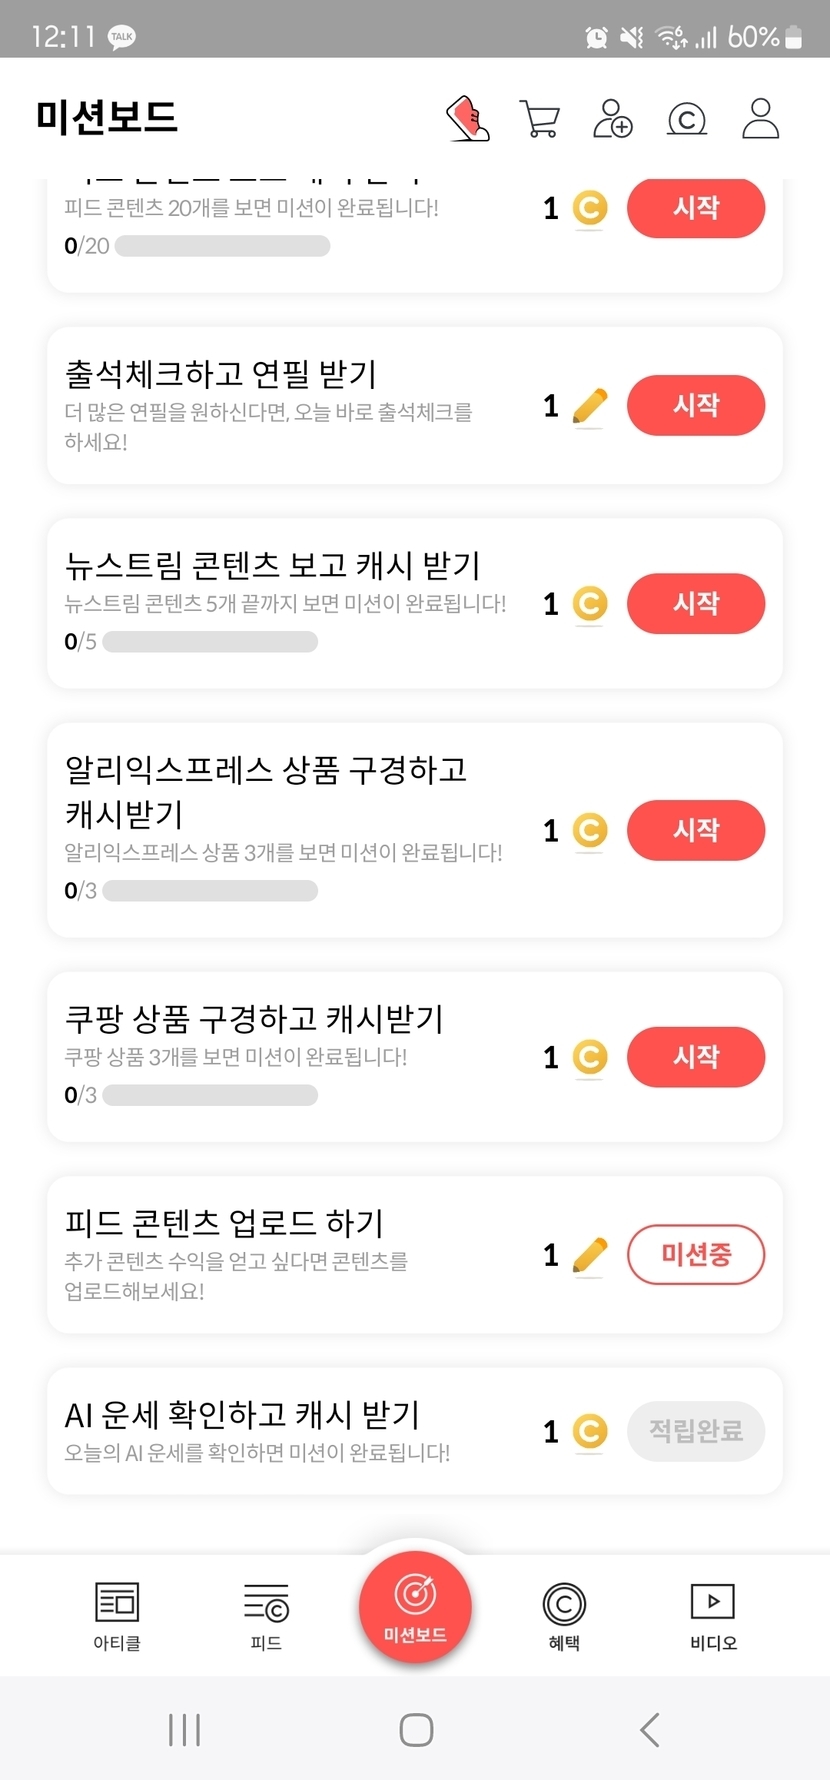Open the 비디오 tab
This screenshot has width=830, height=1780.
(713, 1615)
